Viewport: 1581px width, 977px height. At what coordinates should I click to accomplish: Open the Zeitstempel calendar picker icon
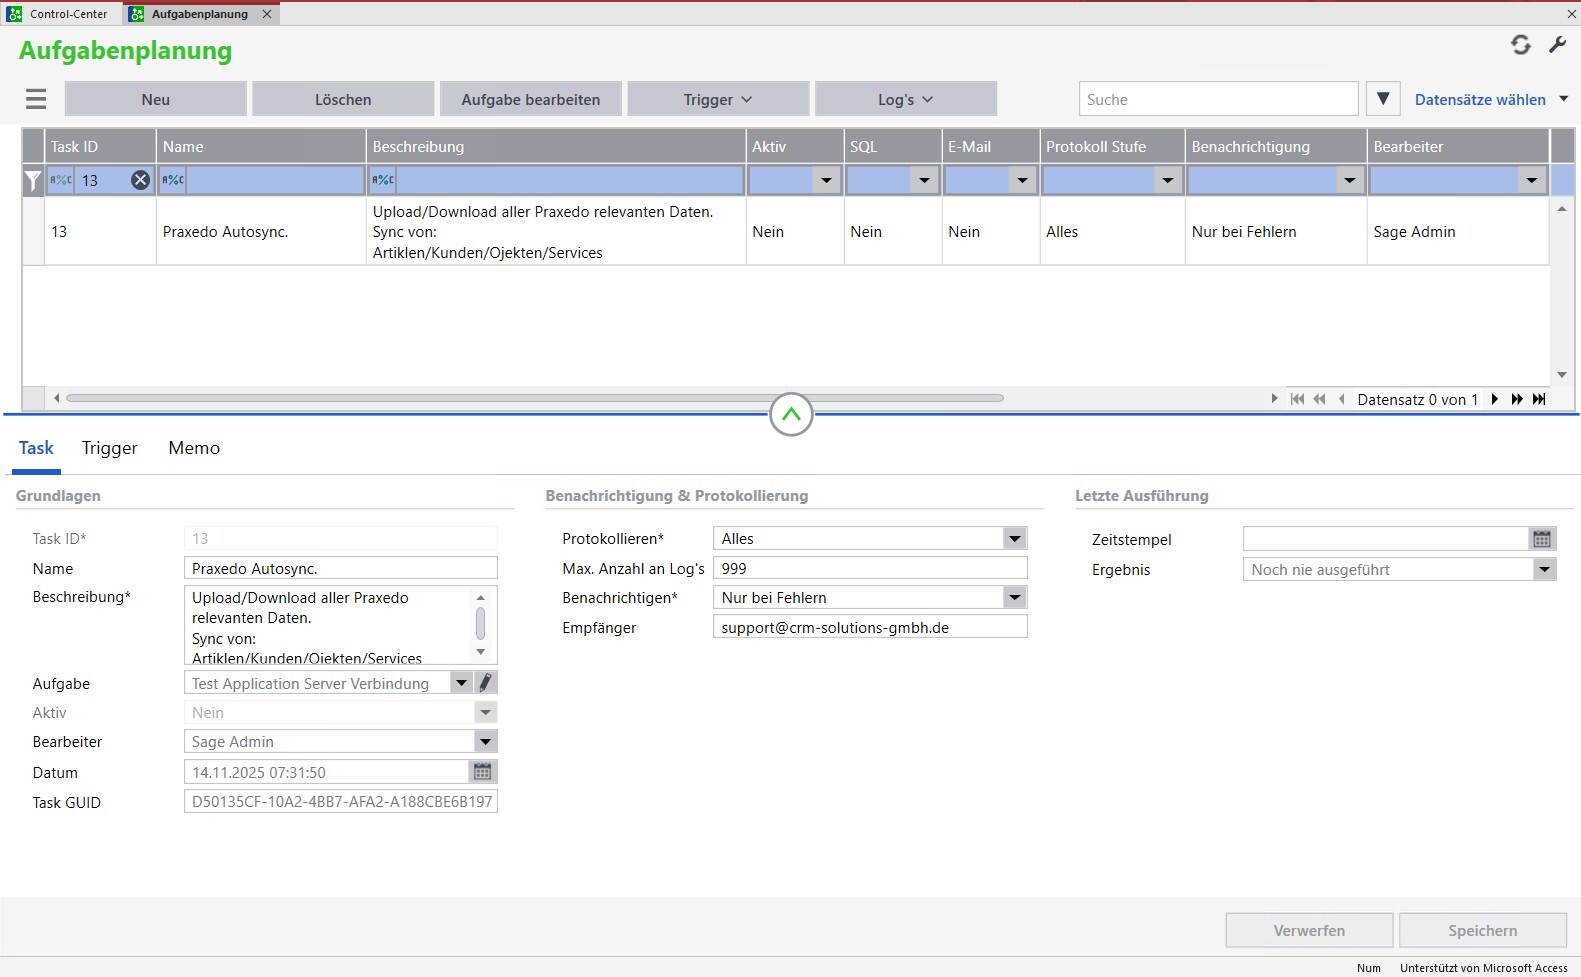tap(1542, 539)
